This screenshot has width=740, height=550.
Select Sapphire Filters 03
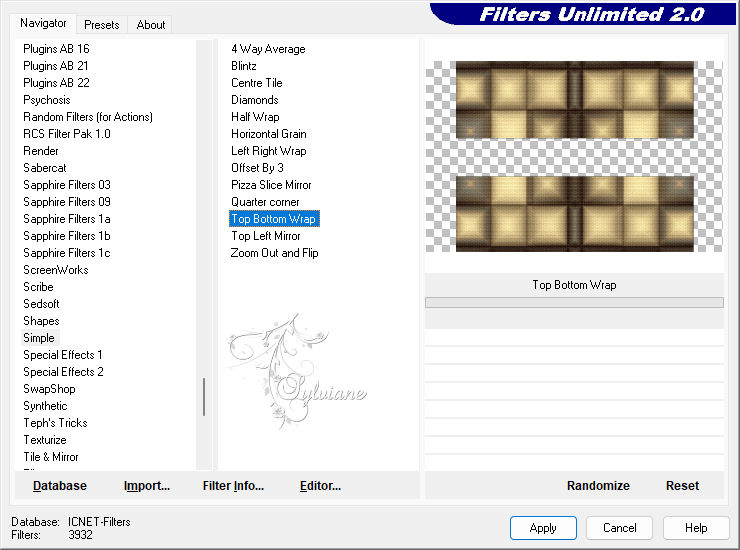click(67, 185)
